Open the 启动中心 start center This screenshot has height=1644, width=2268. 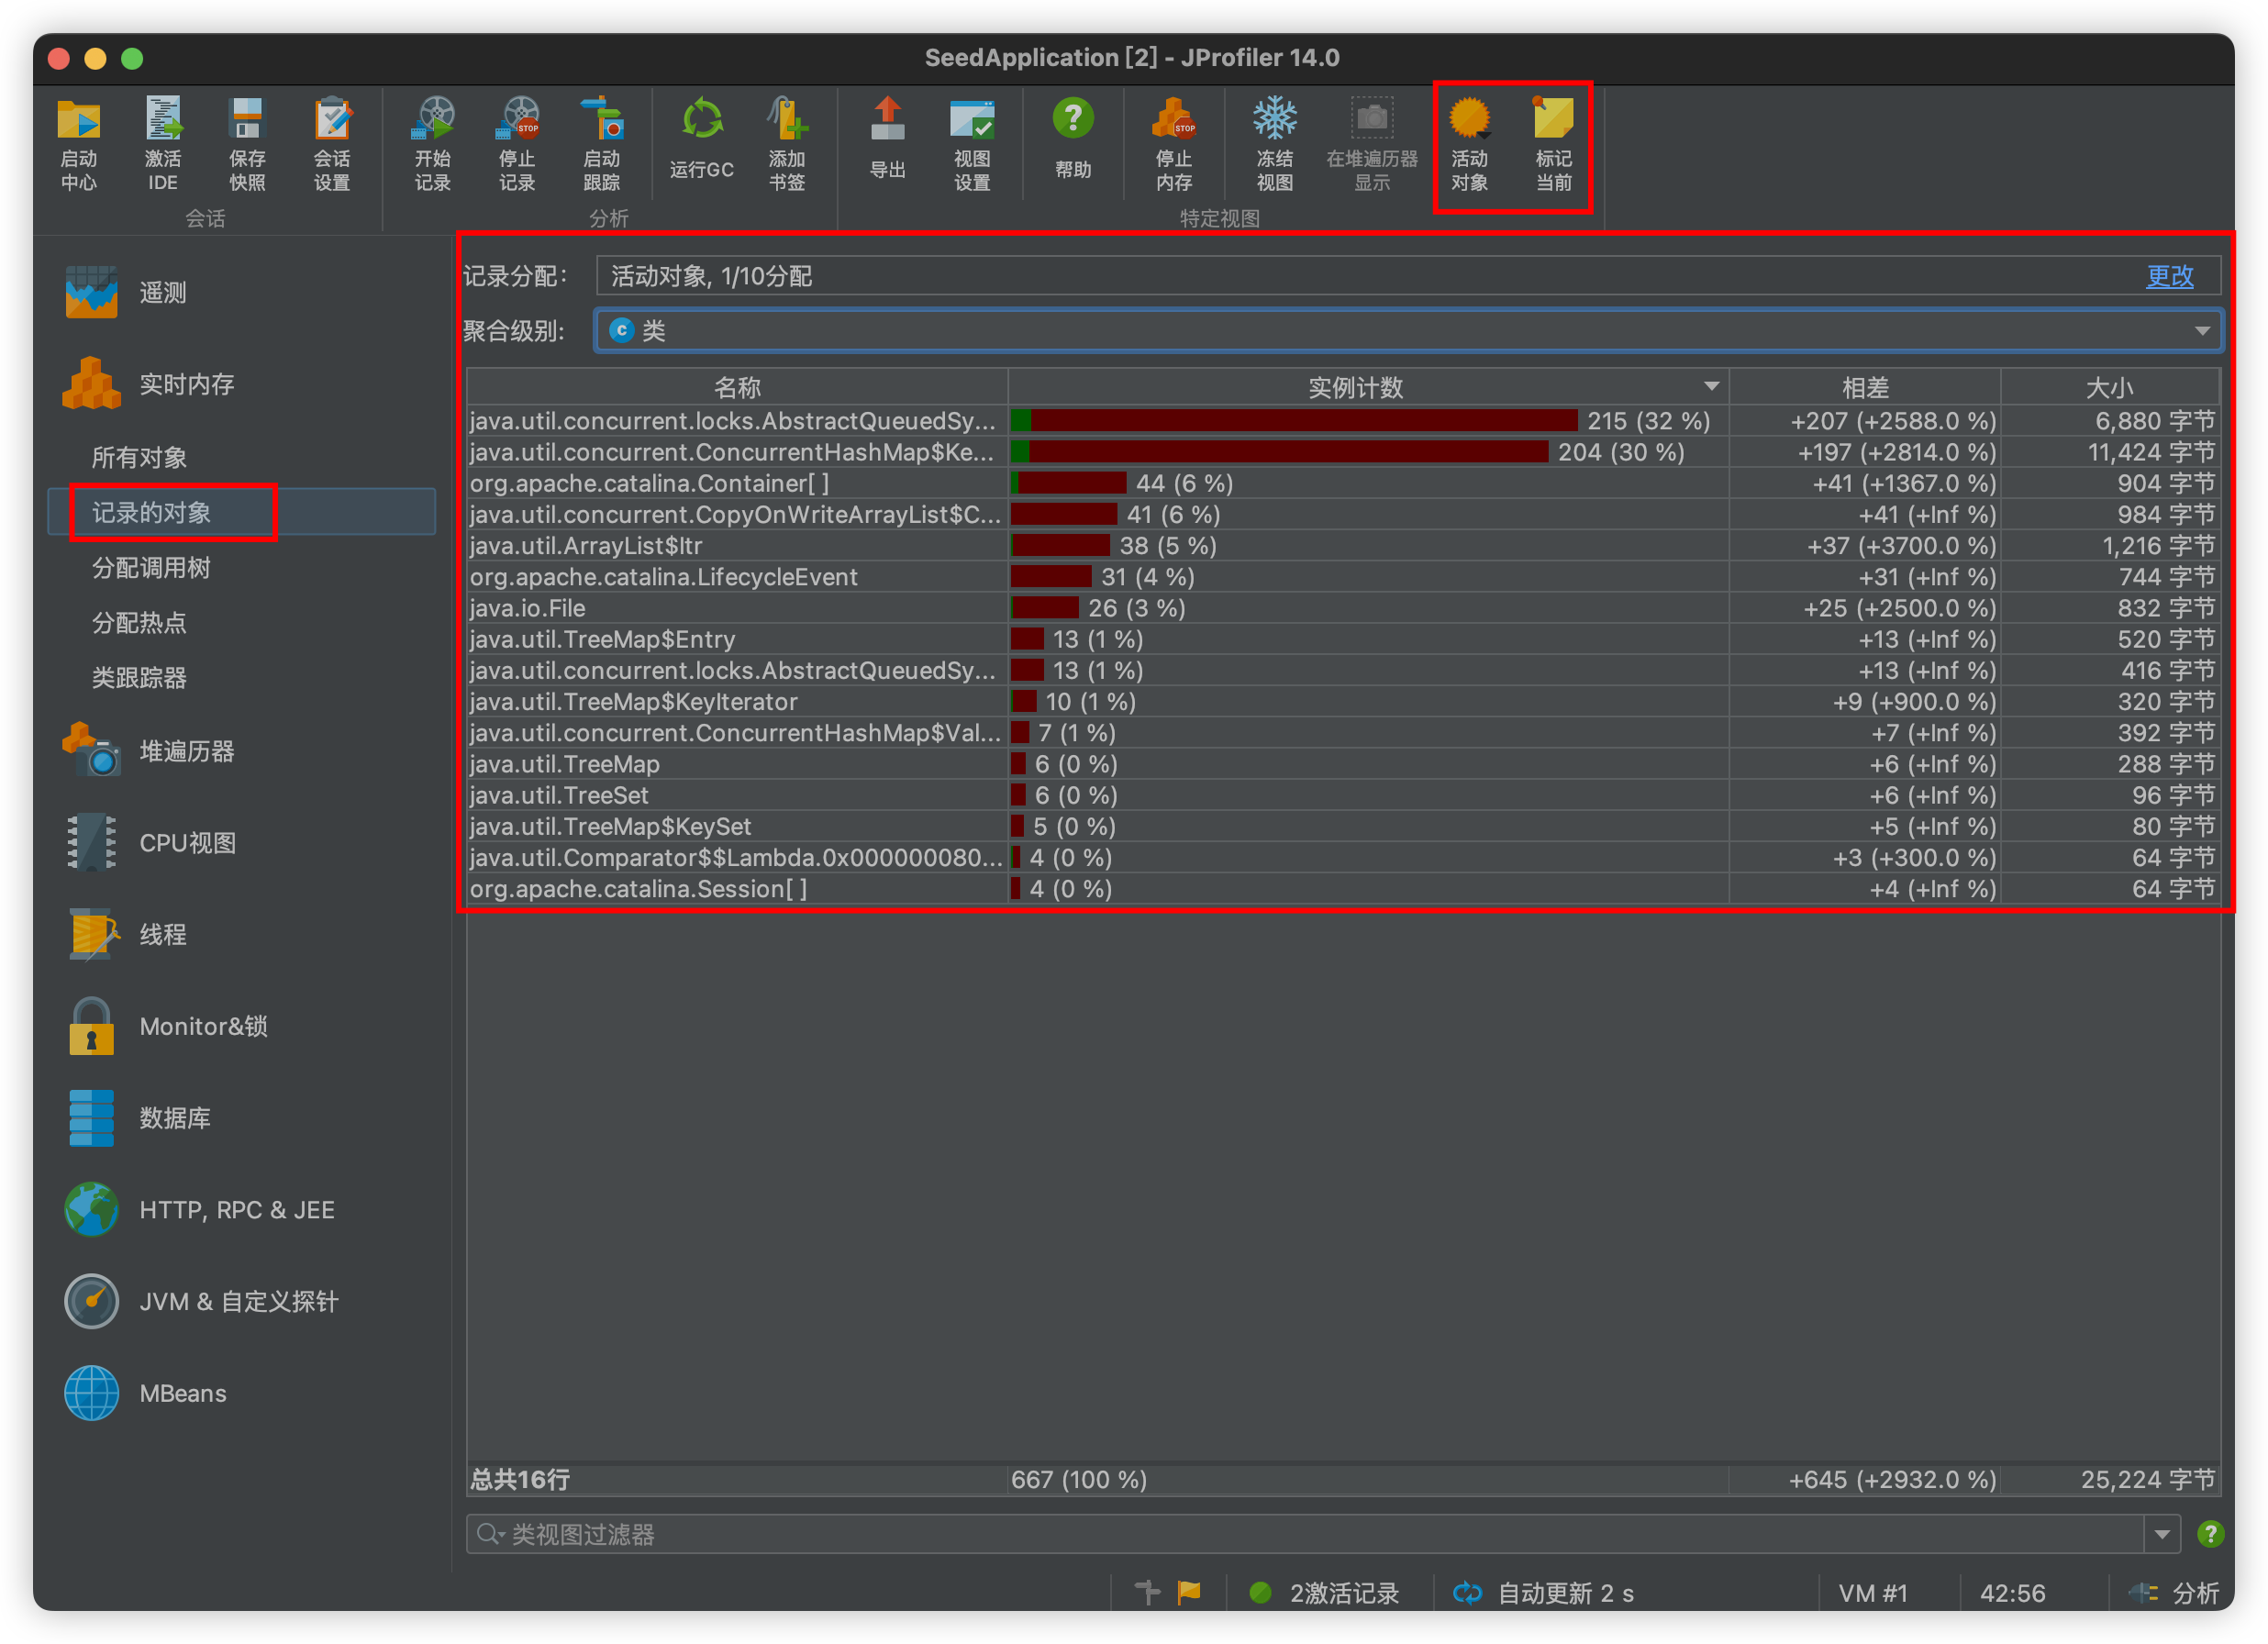coord(78,144)
